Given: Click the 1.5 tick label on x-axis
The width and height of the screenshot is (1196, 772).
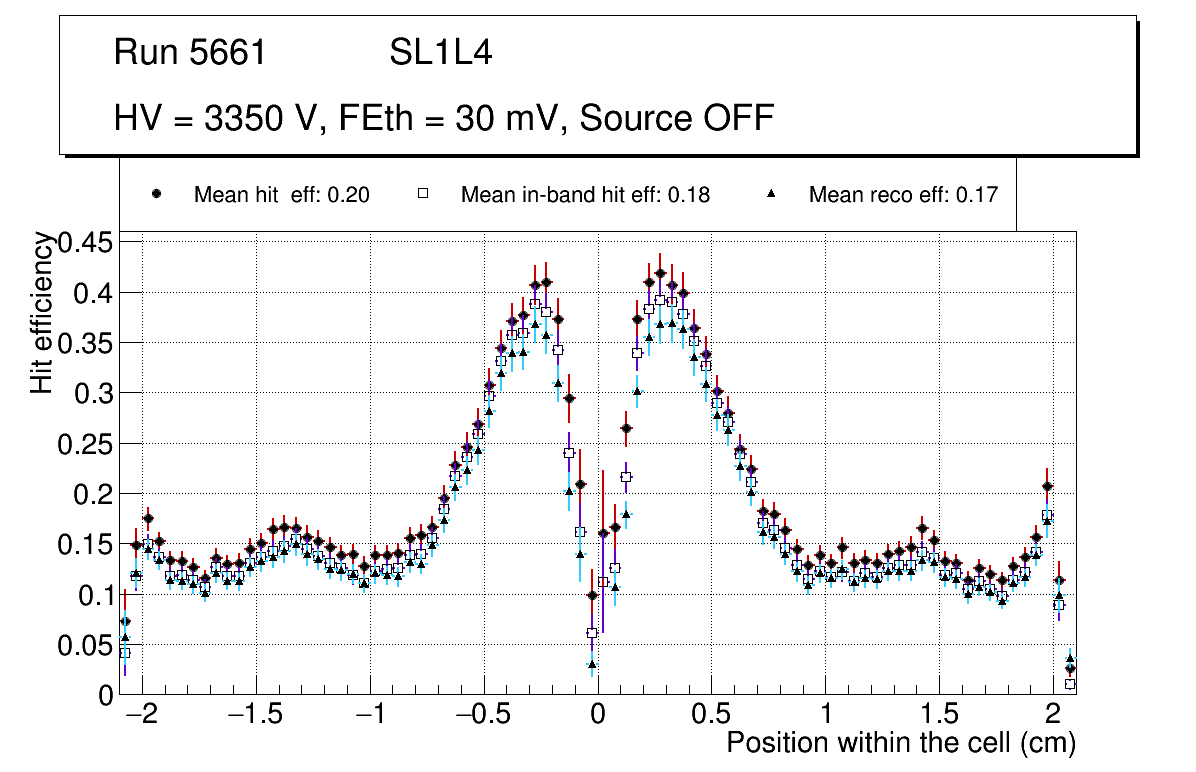Looking at the screenshot, I should [939, 716].
